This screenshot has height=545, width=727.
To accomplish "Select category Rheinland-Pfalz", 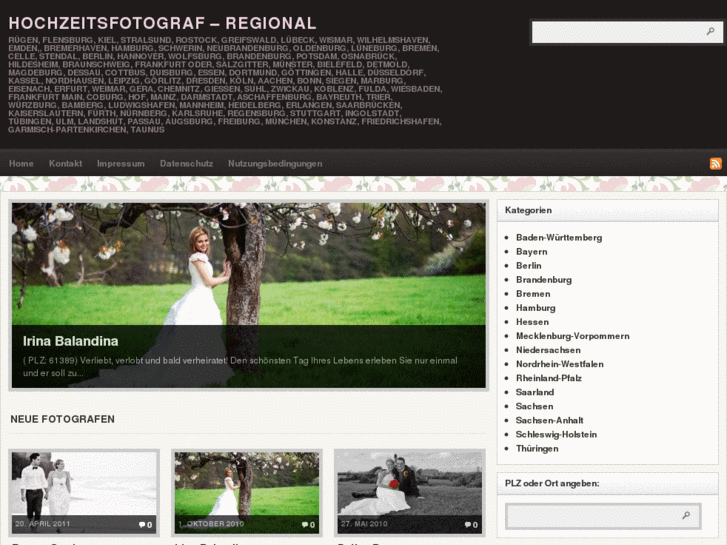I will tap(548, 378).
